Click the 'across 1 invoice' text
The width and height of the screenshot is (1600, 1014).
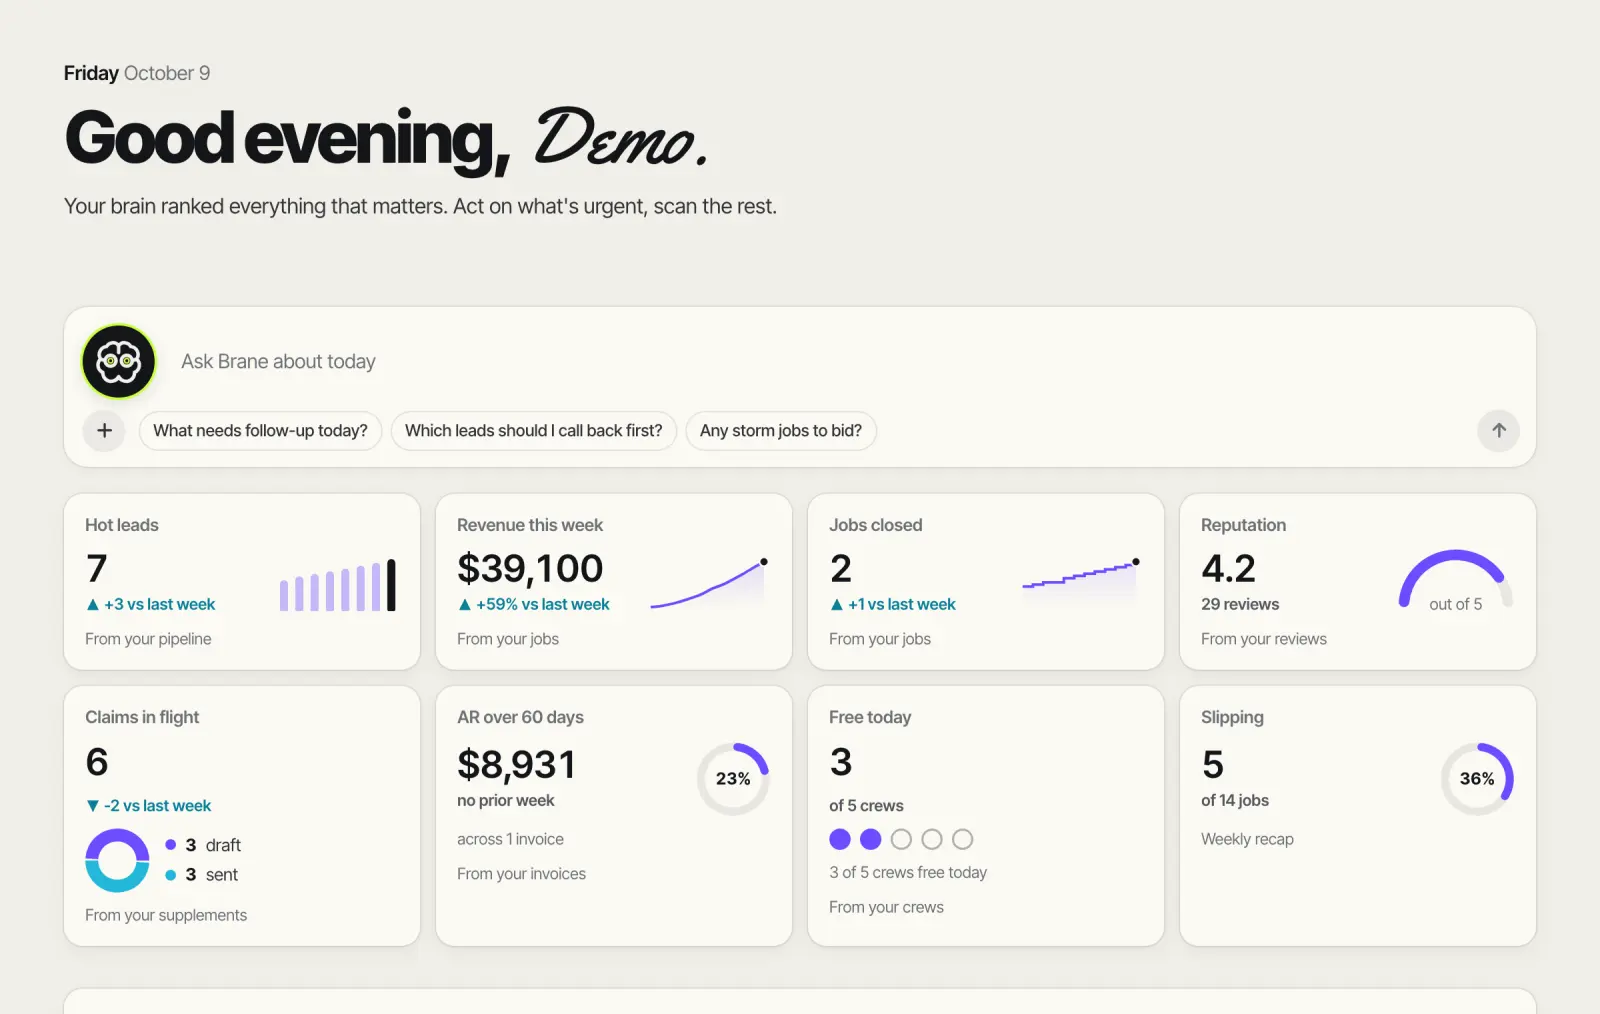[510, 840]
